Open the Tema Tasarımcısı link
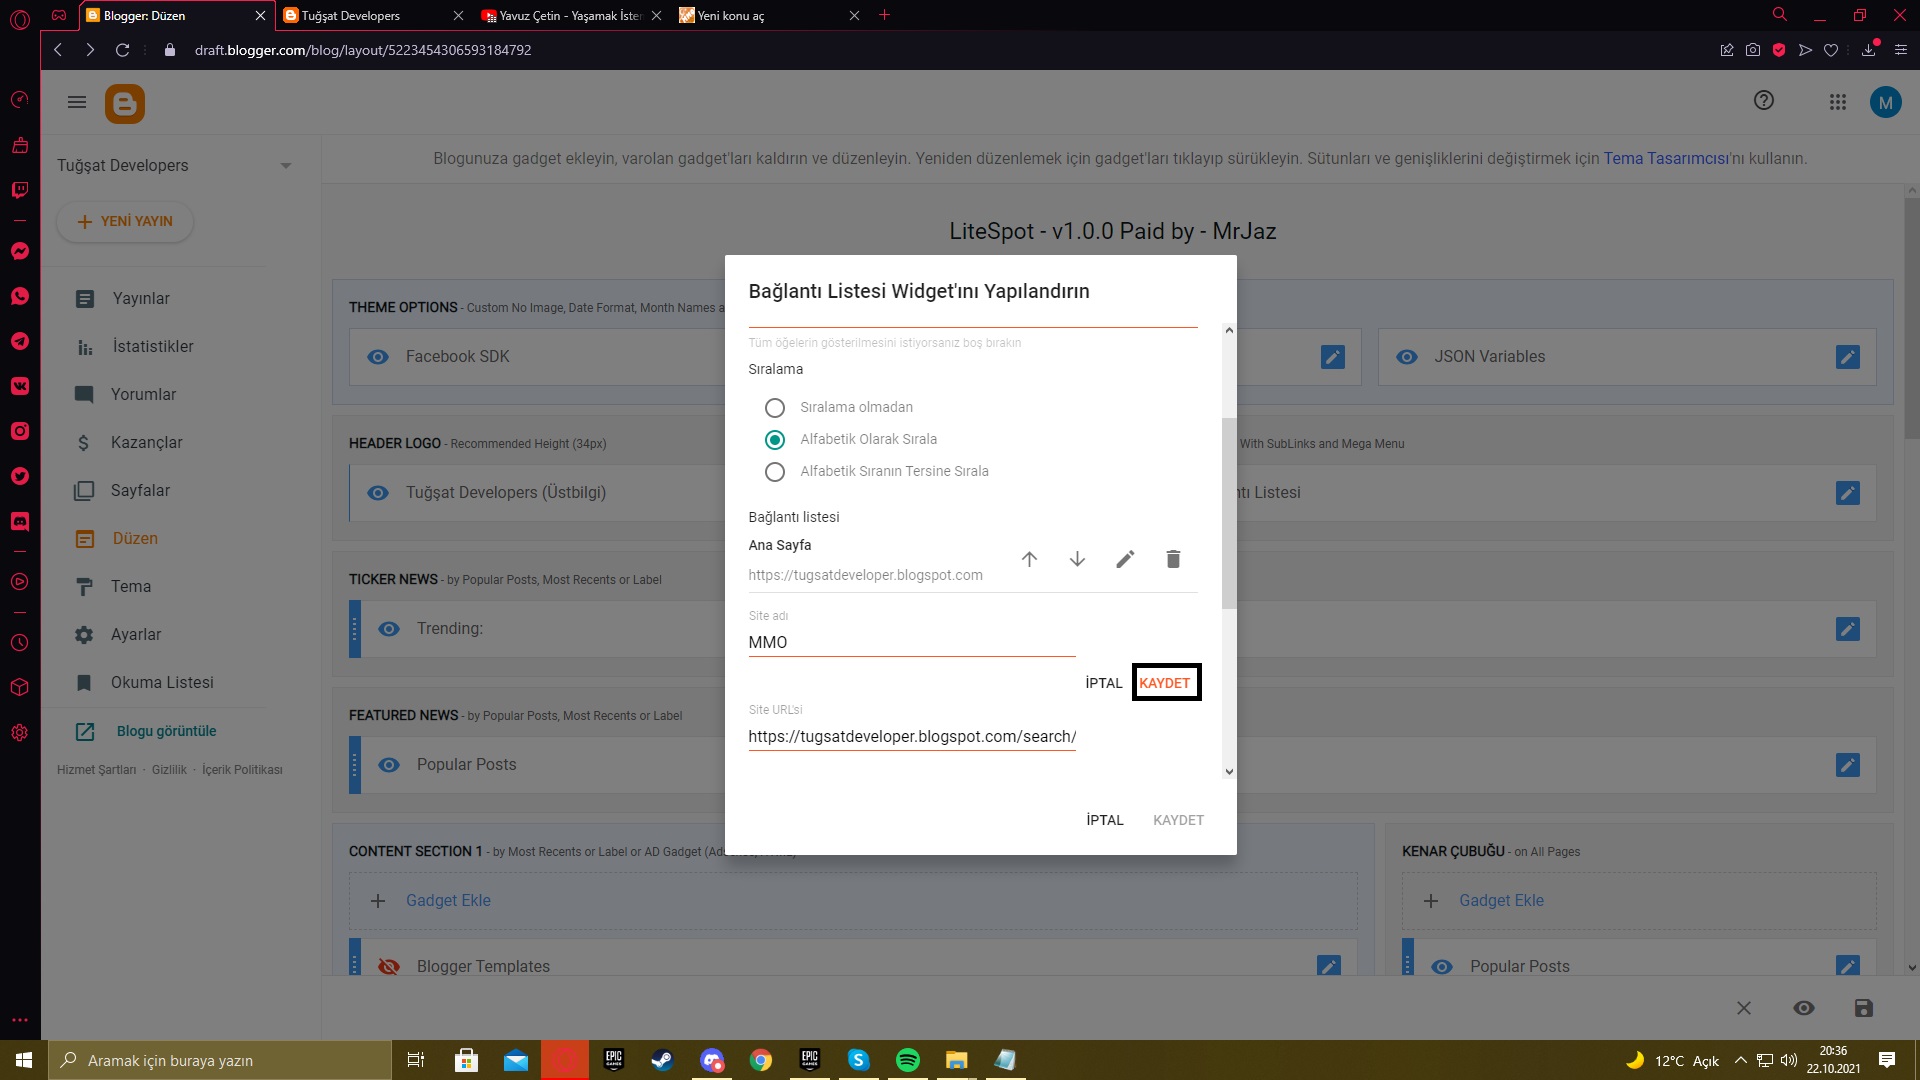Viewport: 1920px width, 1080px height. coord(1665,159)
